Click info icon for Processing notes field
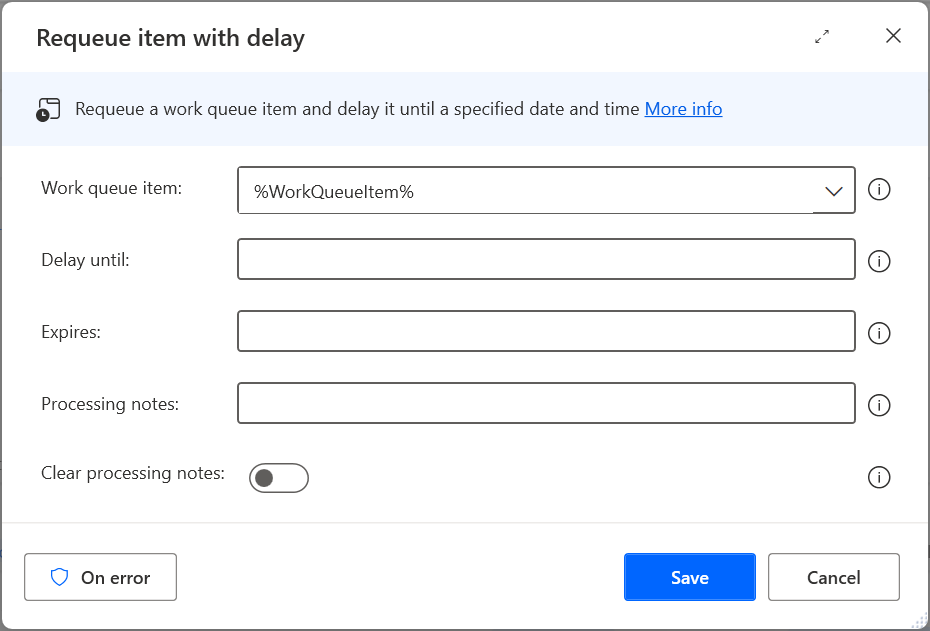Viewport: 930px width, 631px height. [x=879, y=405]
